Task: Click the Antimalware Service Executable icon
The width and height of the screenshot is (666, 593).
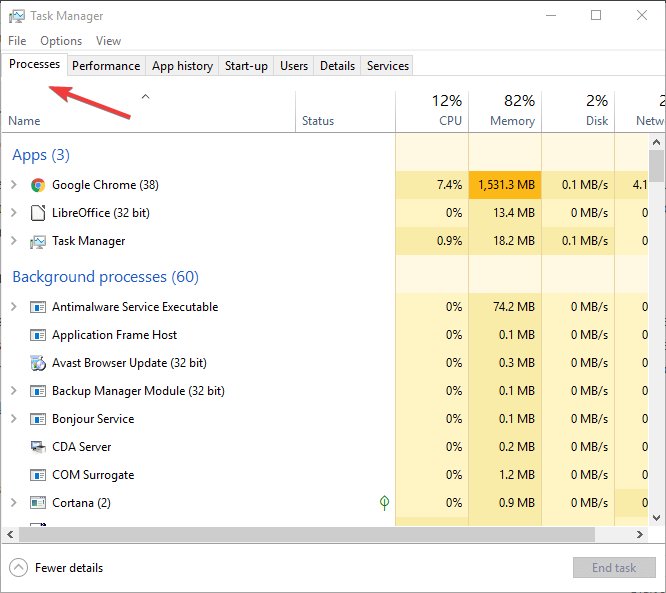Action: 38,307
